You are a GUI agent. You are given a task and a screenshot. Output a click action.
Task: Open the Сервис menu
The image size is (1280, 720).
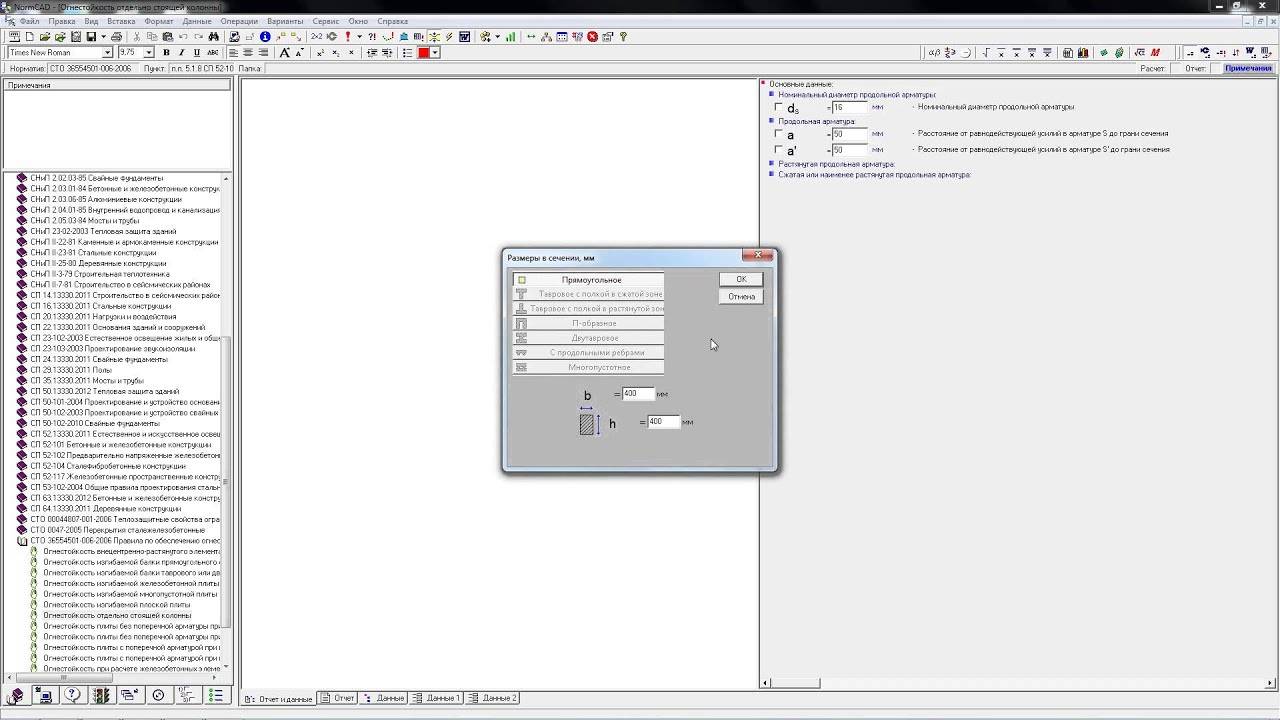coord(324,21)
